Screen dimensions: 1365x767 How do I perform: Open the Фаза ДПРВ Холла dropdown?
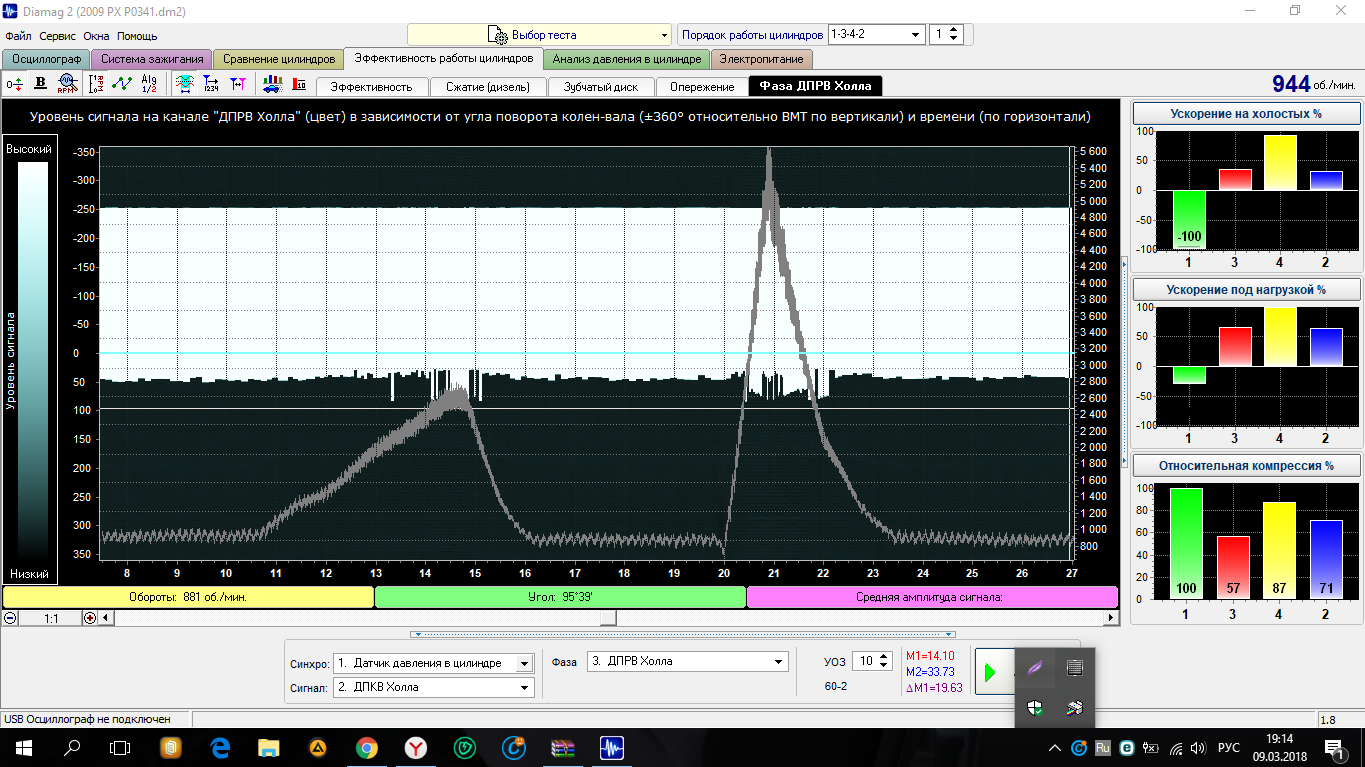click(688, 661)
